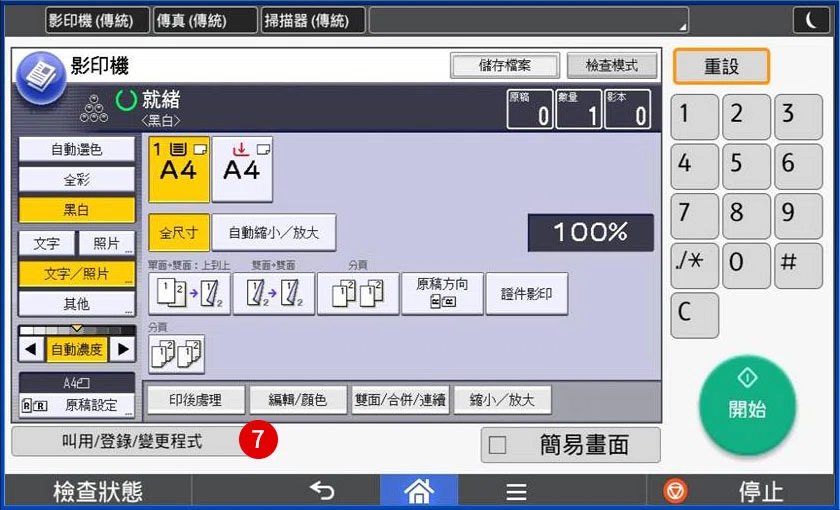Tap number key 9
Screen dimensions: 840x510
tap(798, 216)
